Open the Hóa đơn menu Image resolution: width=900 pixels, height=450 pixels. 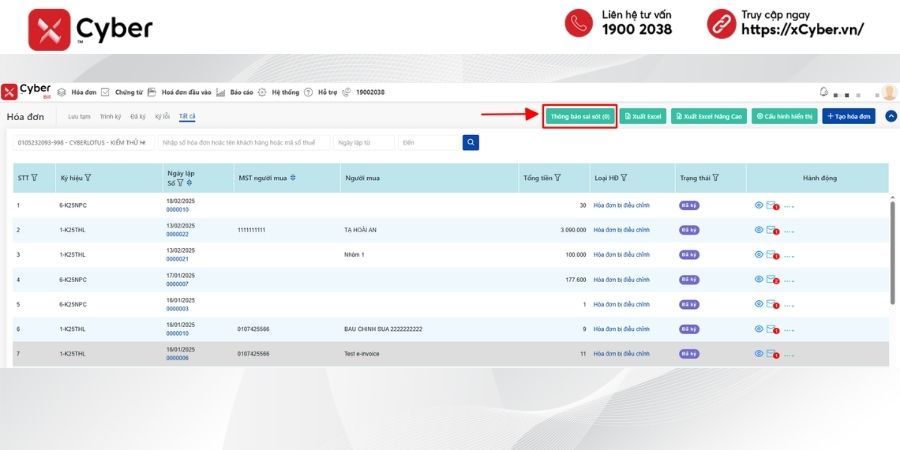[83, 92]
